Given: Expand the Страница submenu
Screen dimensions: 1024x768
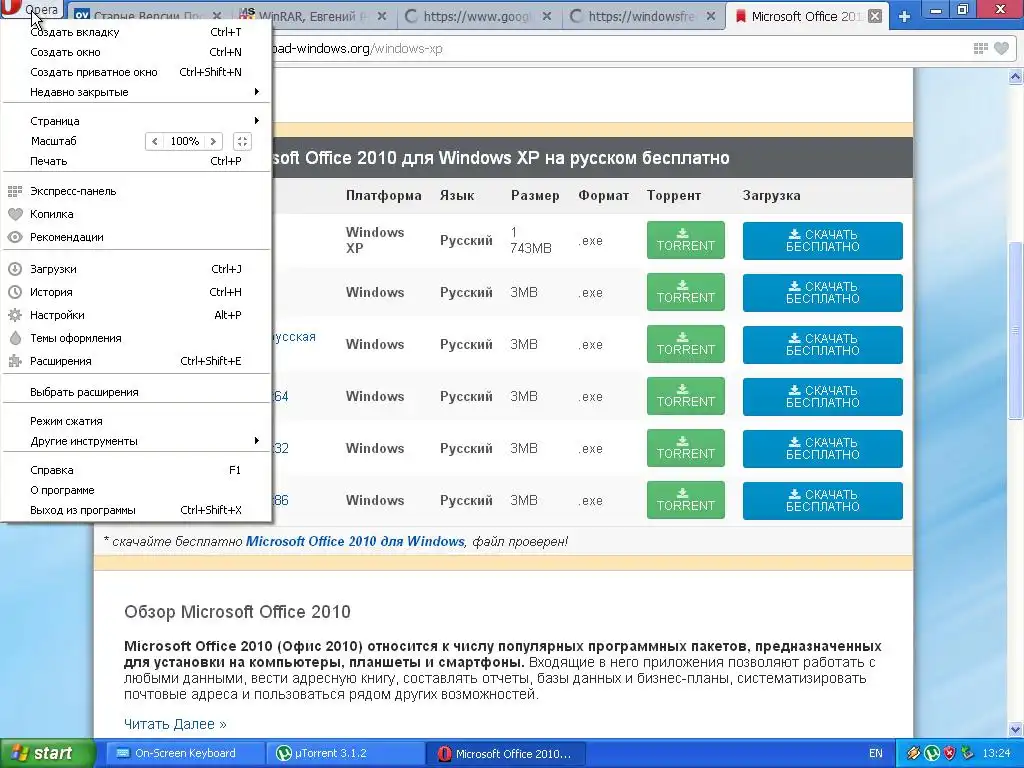Looking at the screenshot, I should click(136, 121).
